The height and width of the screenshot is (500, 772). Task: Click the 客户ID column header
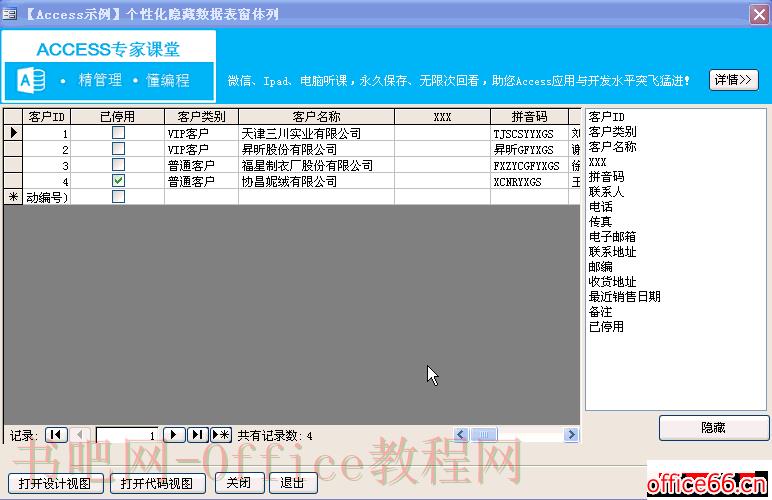(x=47, y=117)
